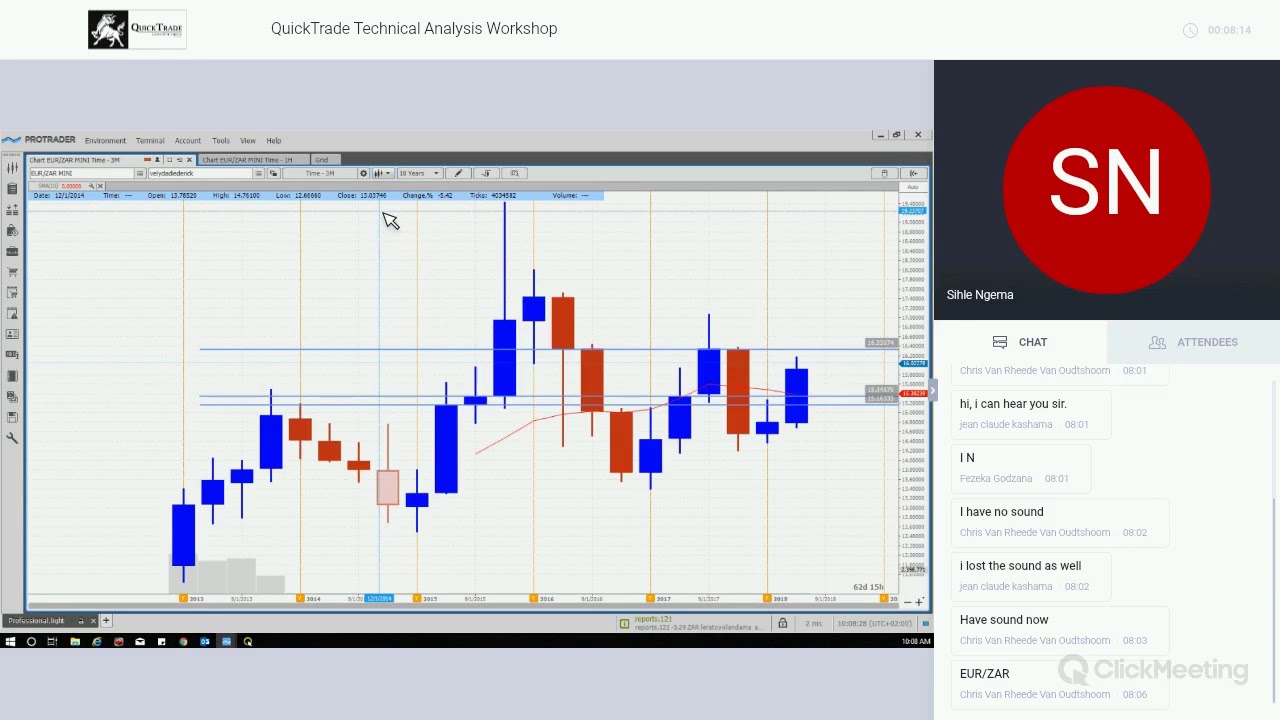Open the Tools menu

coord(221,140)
